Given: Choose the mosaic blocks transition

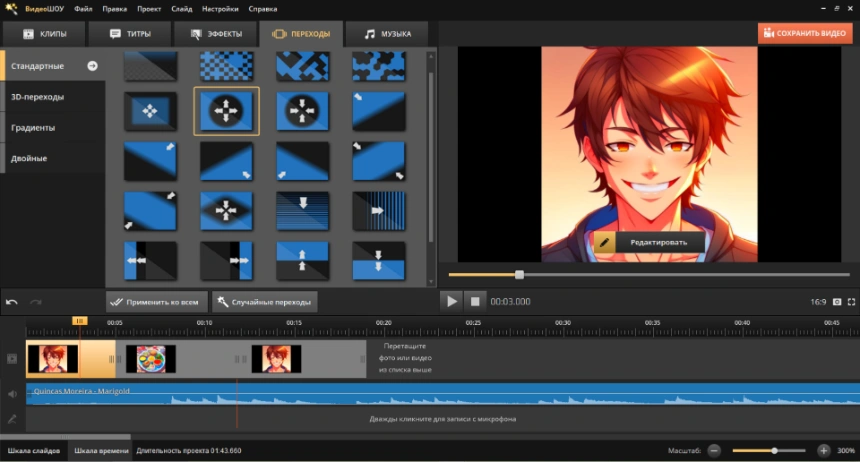Looking at the screenshot, I should point(302,66).
